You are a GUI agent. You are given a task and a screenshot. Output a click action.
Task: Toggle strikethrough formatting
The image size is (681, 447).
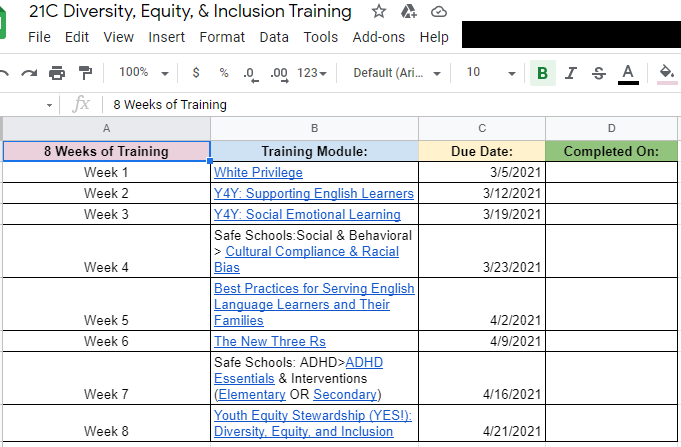click(x=599, y=73)
